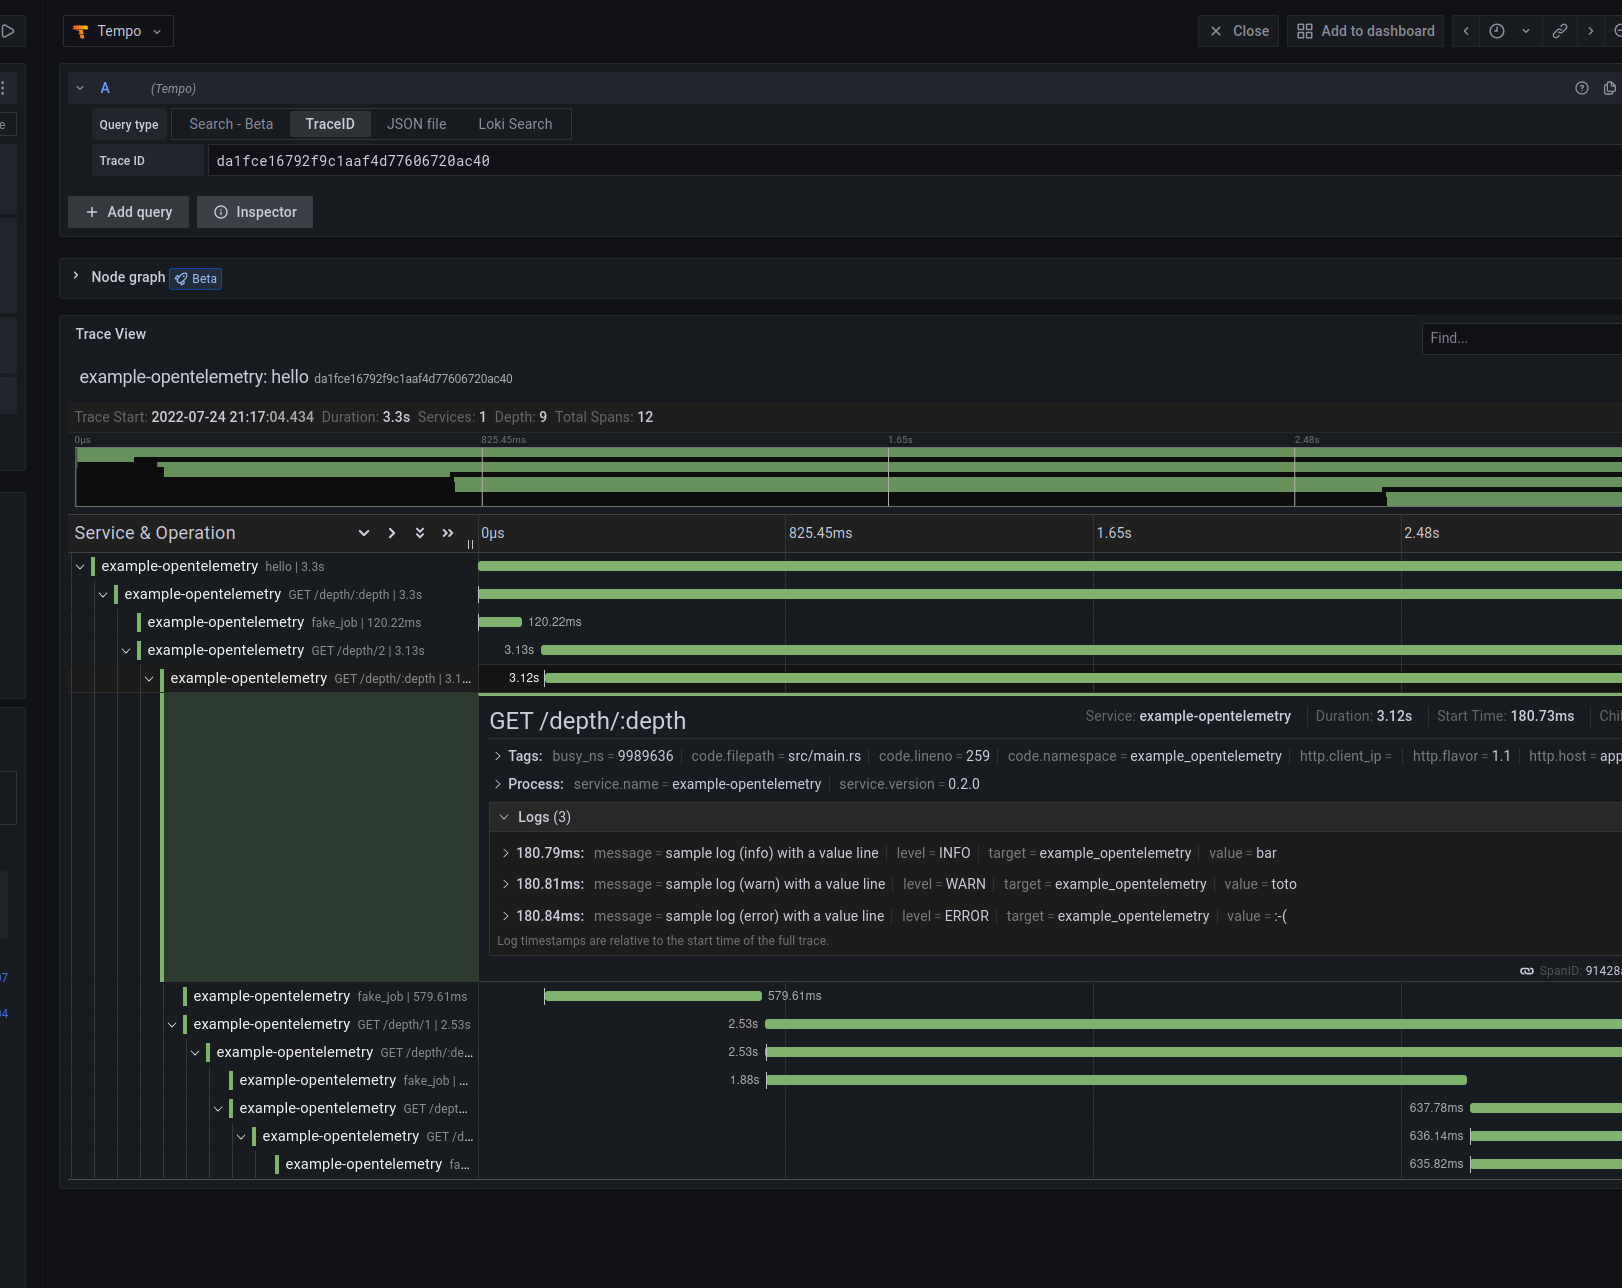Shift time range forward arrow

pos(1591,31)
